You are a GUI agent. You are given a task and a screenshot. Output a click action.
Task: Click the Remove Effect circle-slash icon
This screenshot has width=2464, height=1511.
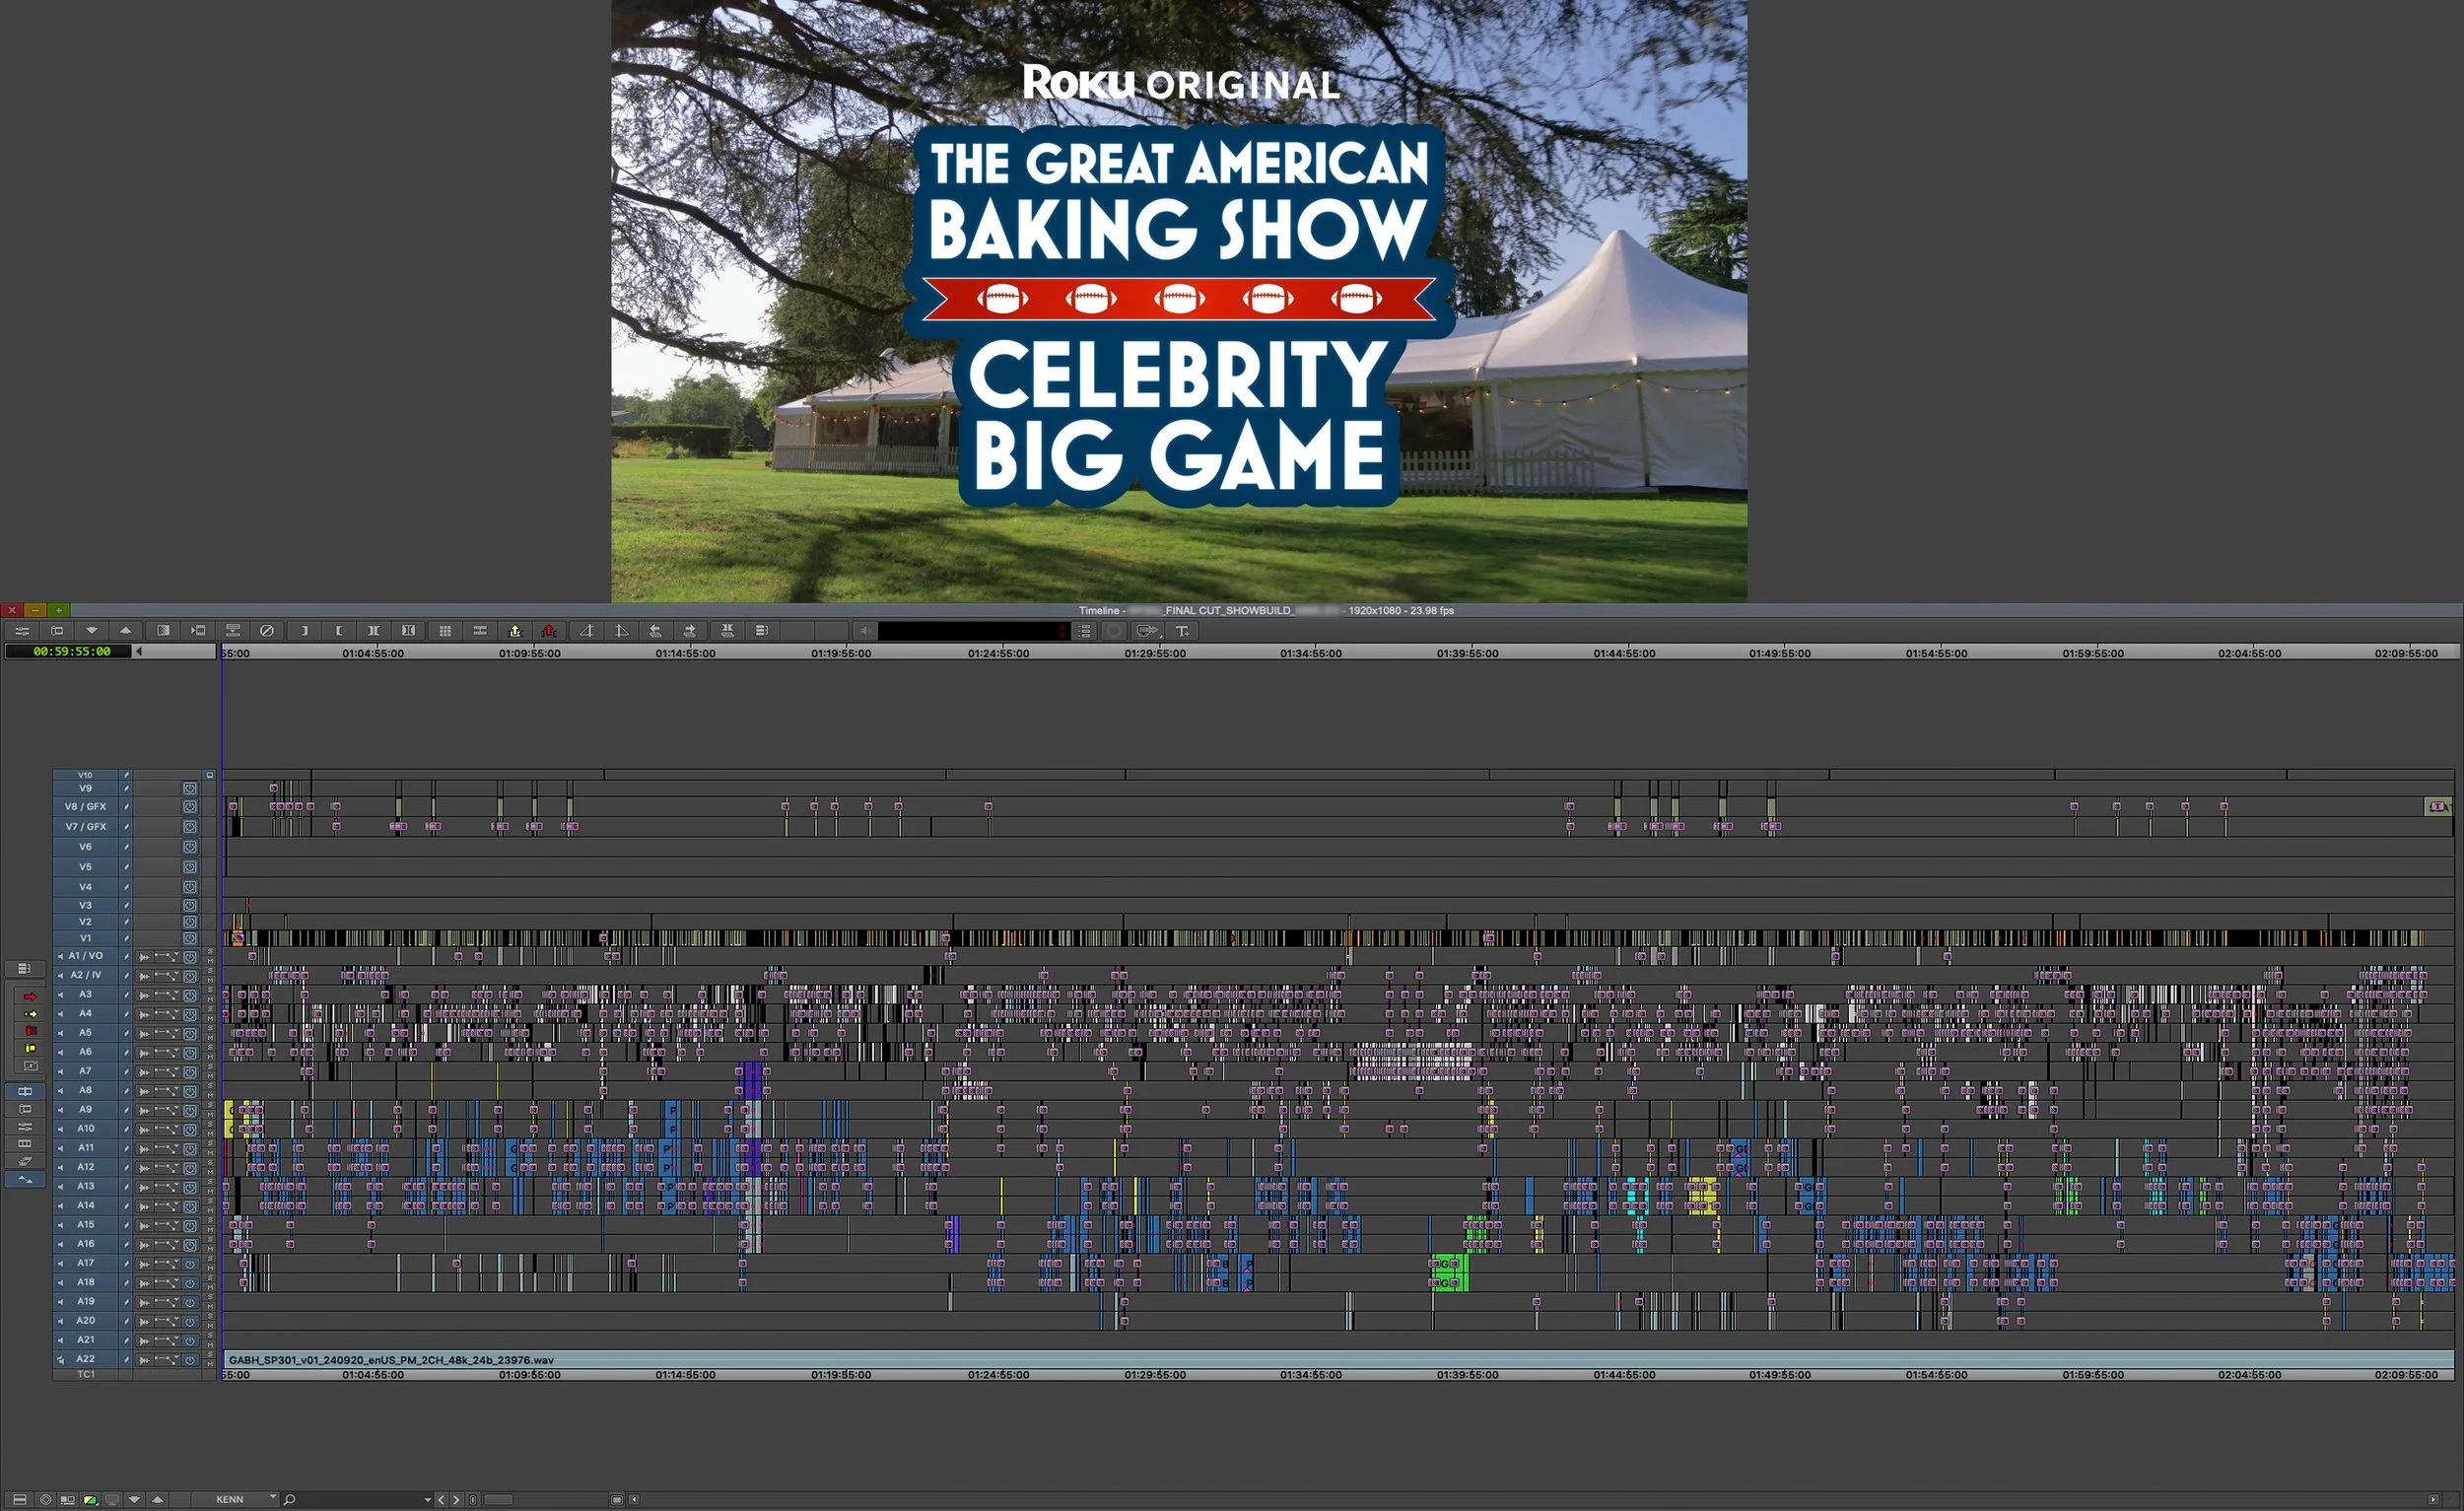[x=267, y=631]
